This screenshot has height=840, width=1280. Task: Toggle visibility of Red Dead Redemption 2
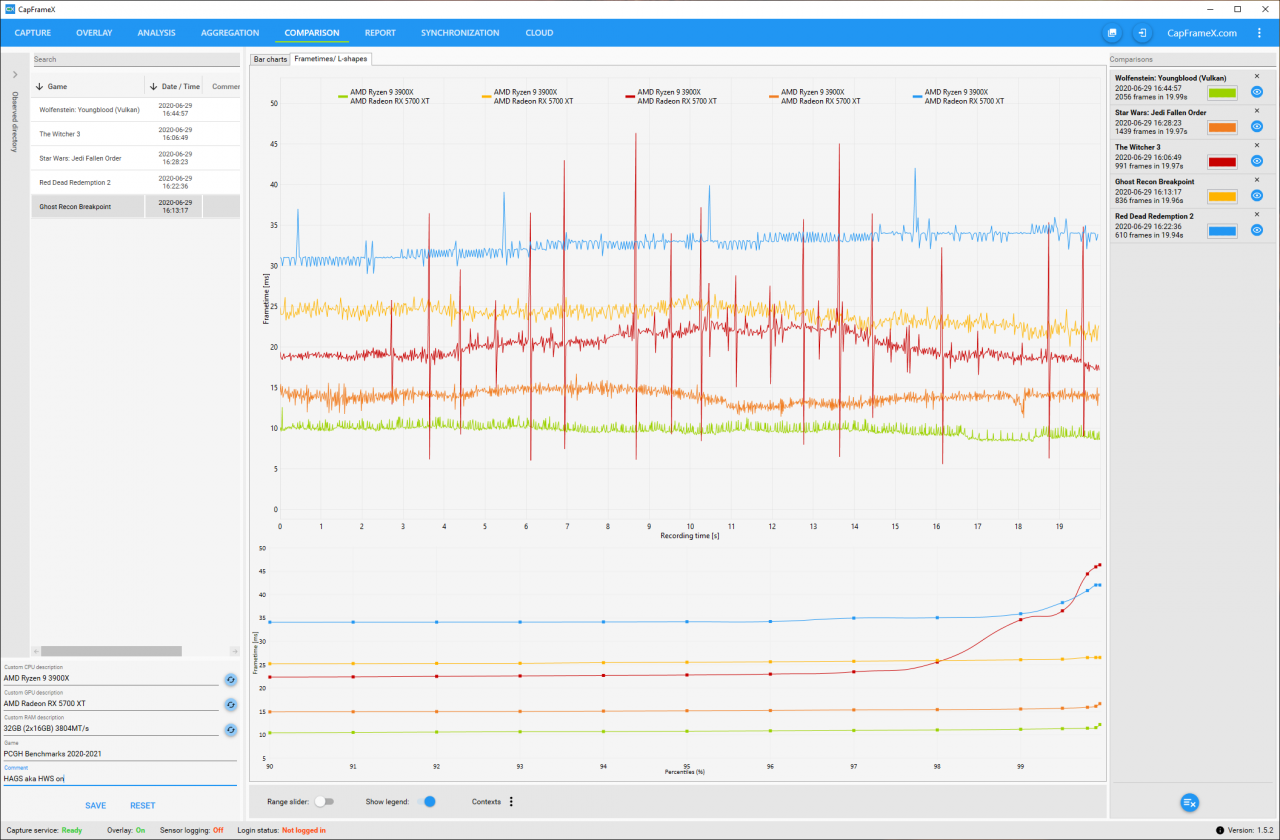(x=1257, y=230)
